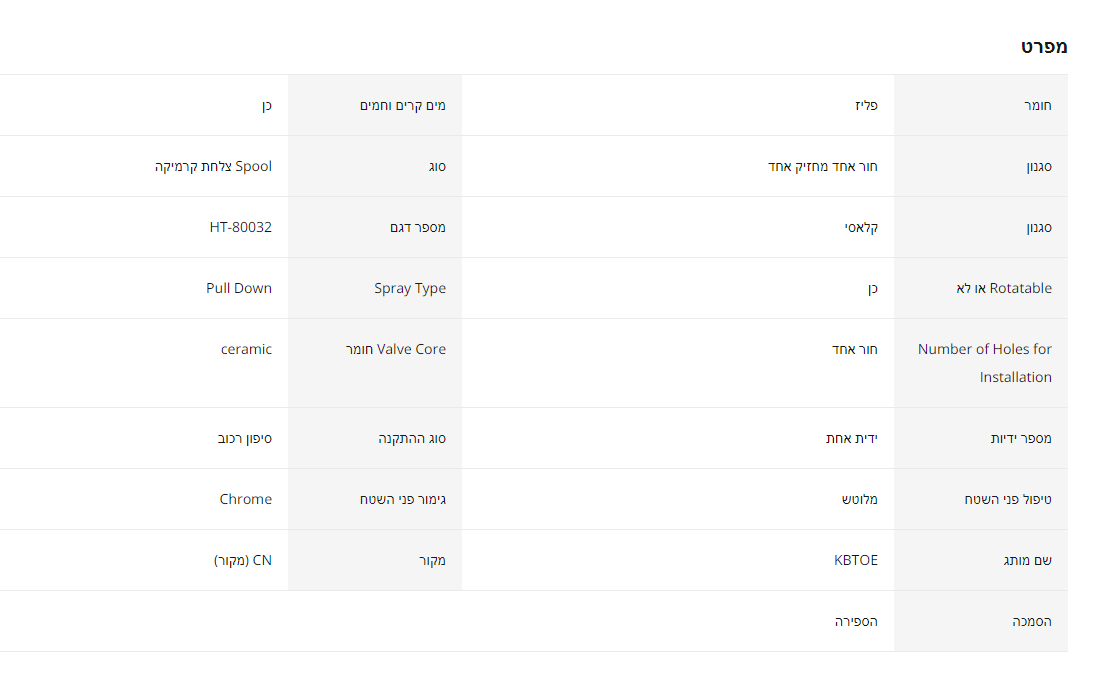Click the מפרט section heading
This screenshot has width=1106, height=679.
coord(1044,47)
